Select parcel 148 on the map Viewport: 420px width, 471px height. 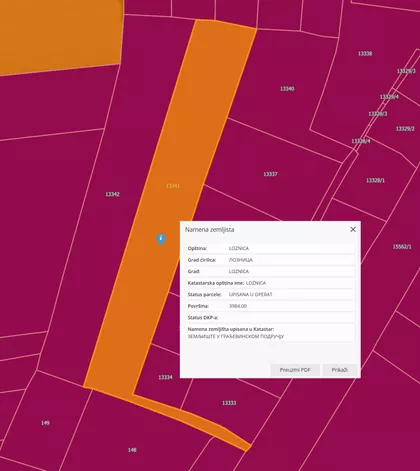coord(132,450)
